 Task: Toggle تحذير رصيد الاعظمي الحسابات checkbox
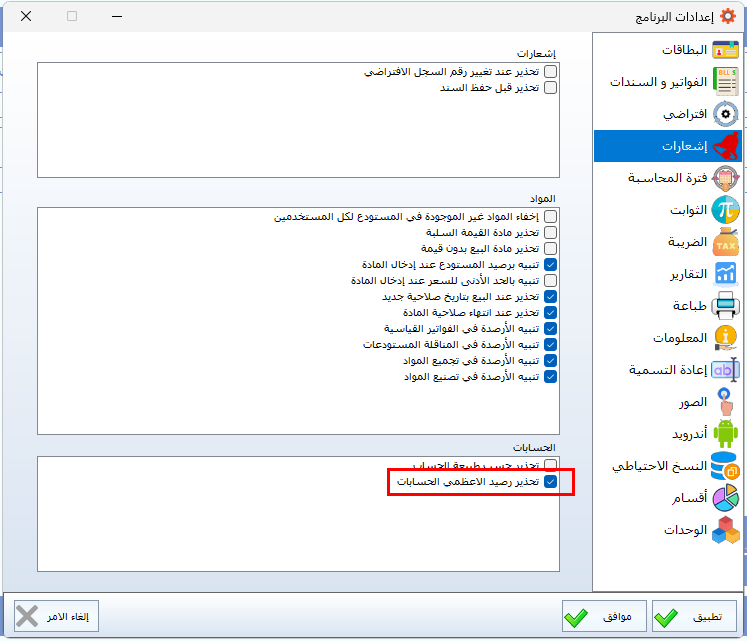click(551, 482)
